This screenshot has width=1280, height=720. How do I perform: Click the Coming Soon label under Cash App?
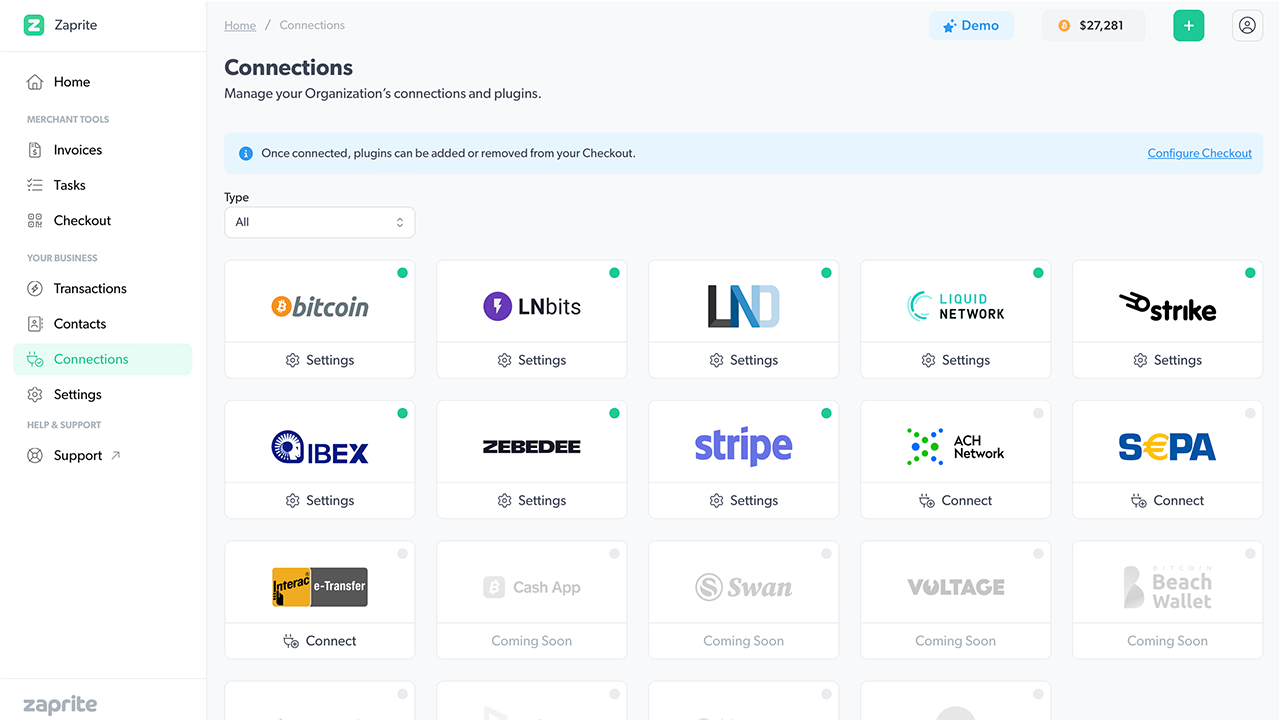[x=532, y=641]
